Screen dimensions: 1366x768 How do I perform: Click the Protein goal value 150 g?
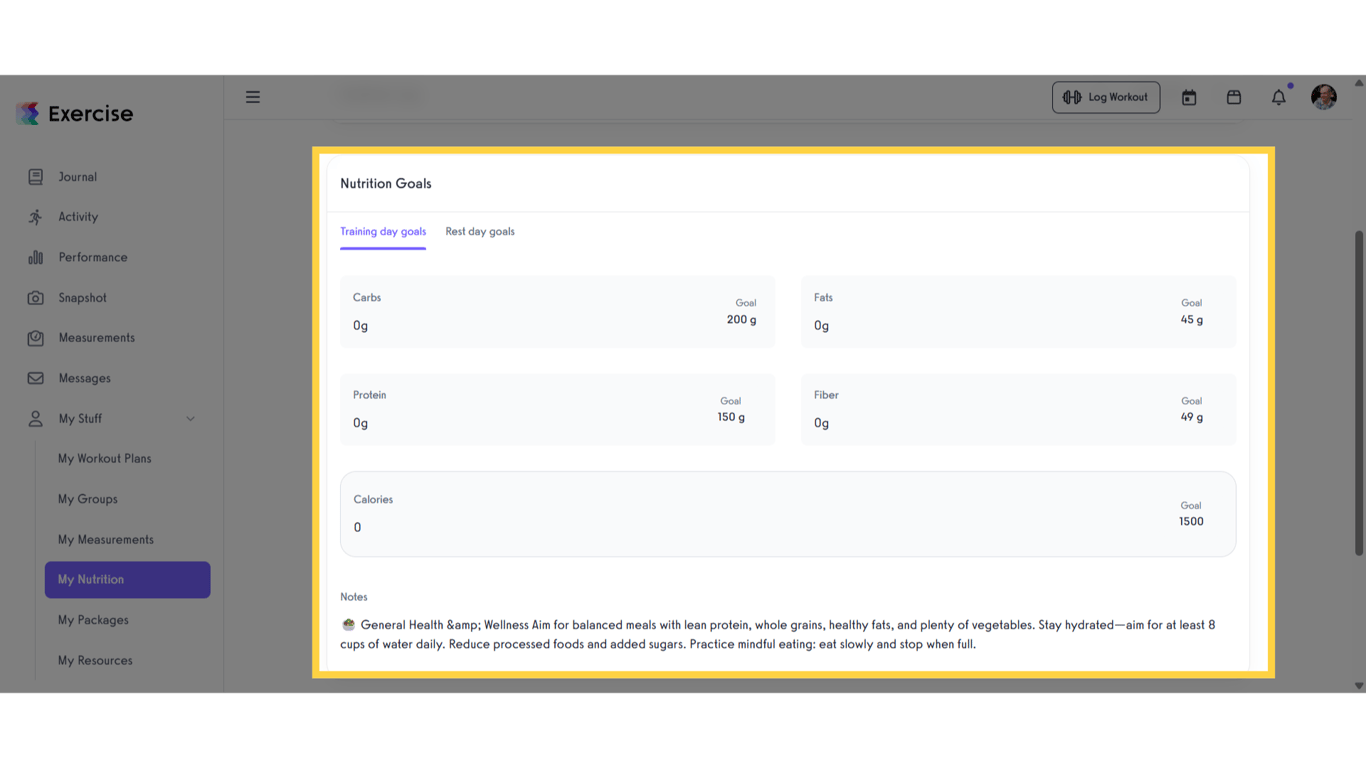[x=731, y=417]
